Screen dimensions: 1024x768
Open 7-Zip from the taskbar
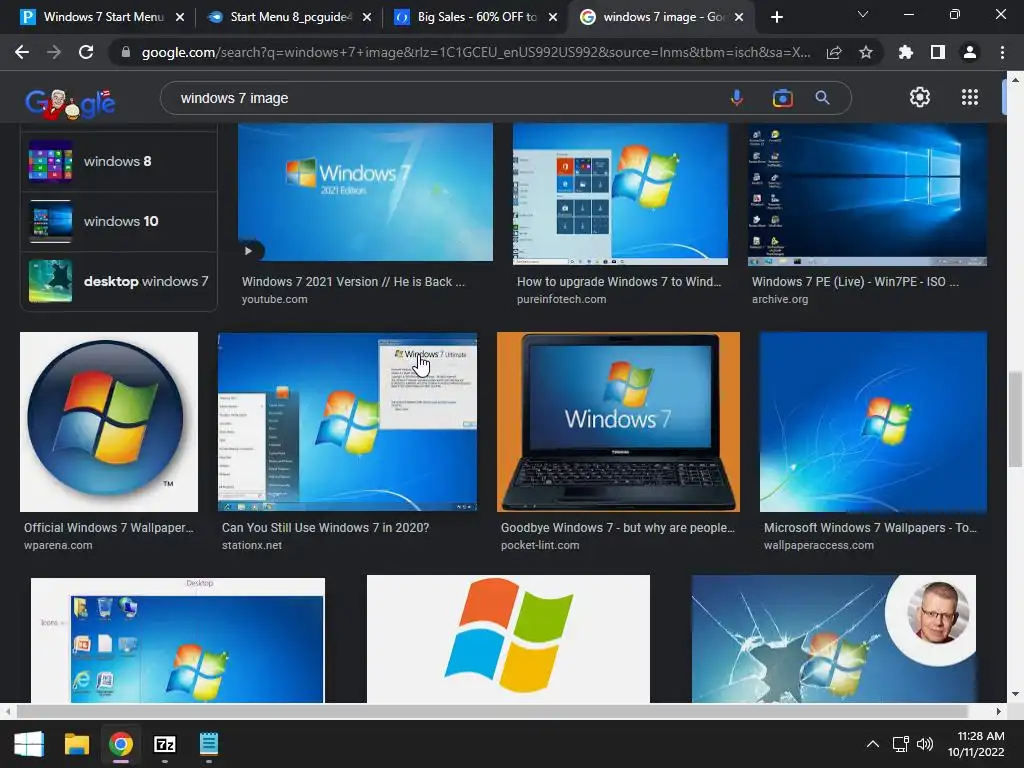[165, 744]
